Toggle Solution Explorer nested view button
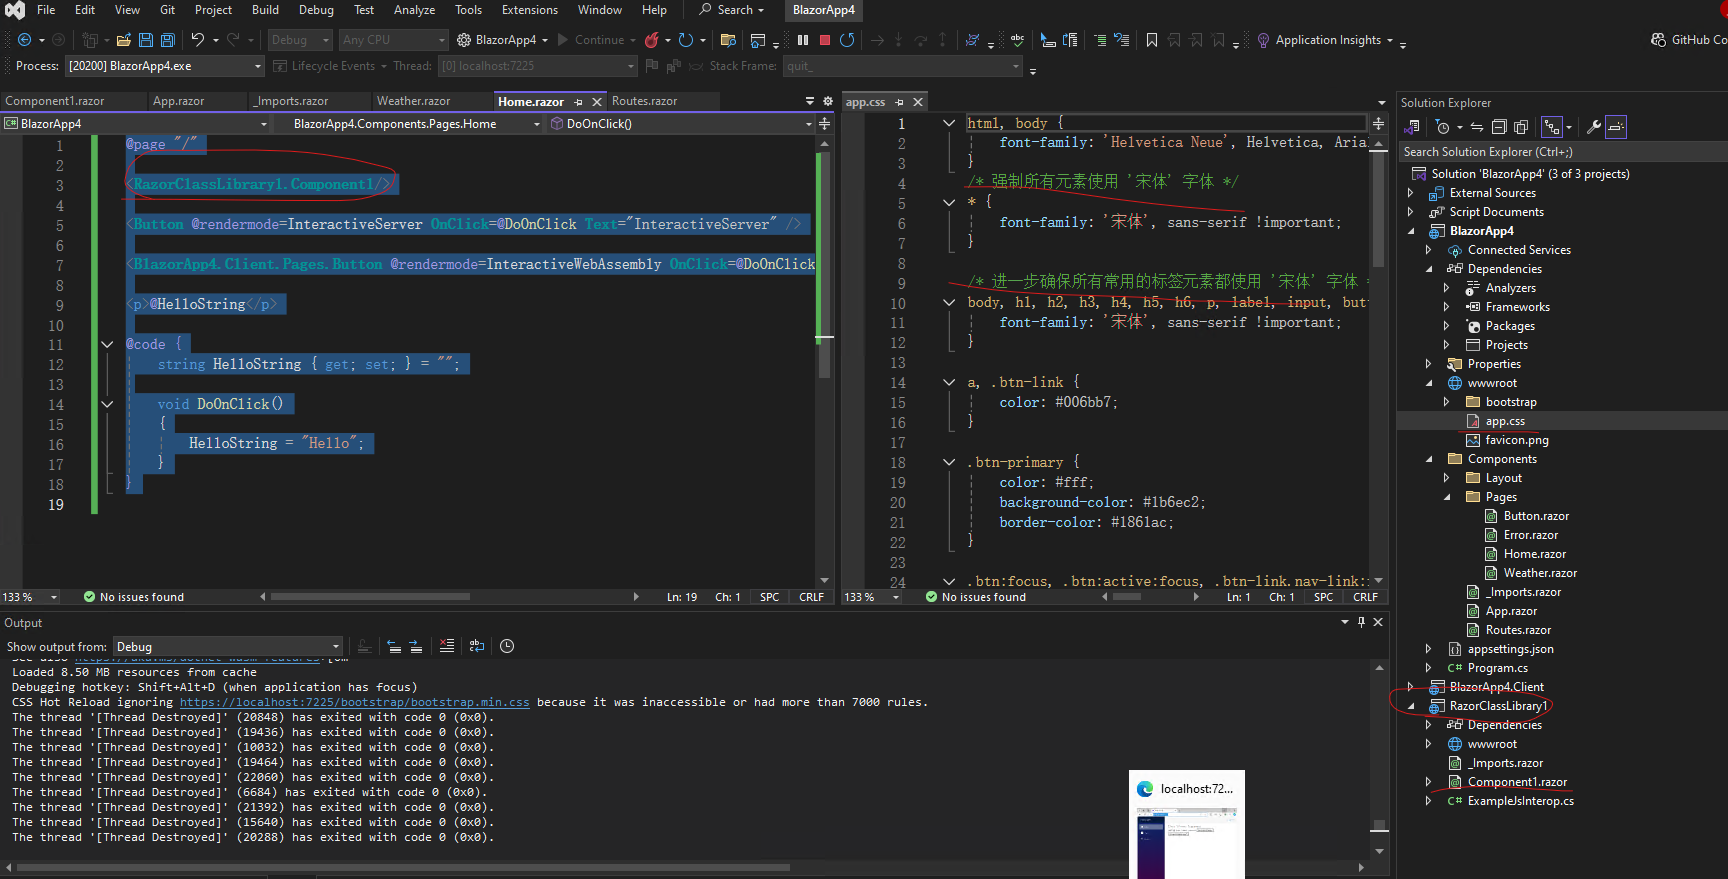This screenshot has height=879, width=1728. [x=1552, y=127]
